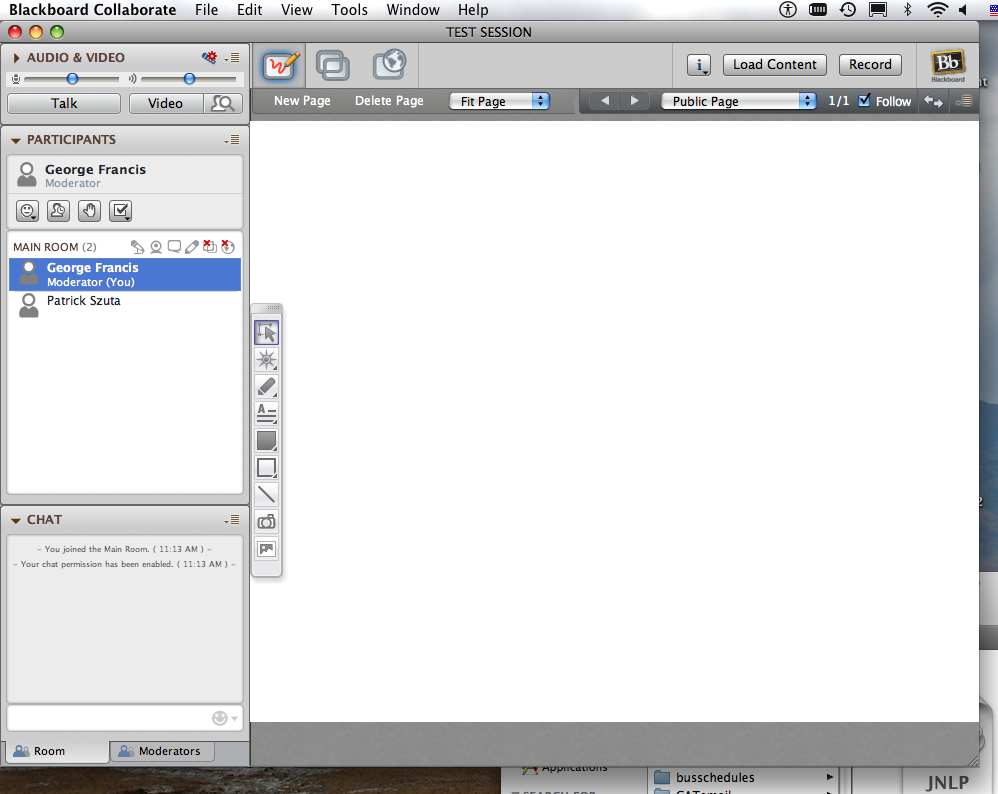The height and width of the screenshot is (794, 998).
Task: Open Application Sharing mode
Action: (x=333, y=65)
